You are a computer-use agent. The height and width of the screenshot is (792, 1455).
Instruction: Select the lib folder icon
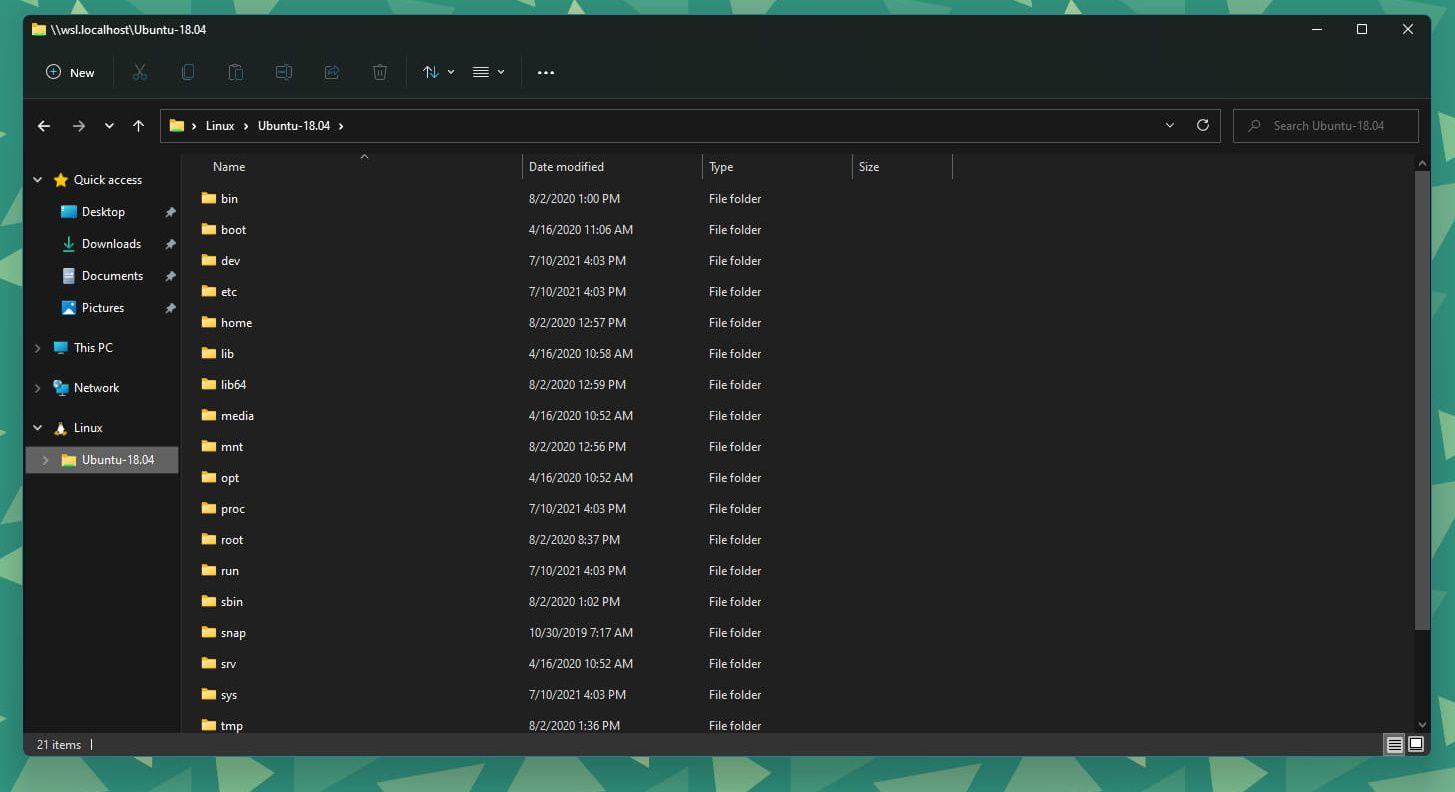tap(208, 353)
